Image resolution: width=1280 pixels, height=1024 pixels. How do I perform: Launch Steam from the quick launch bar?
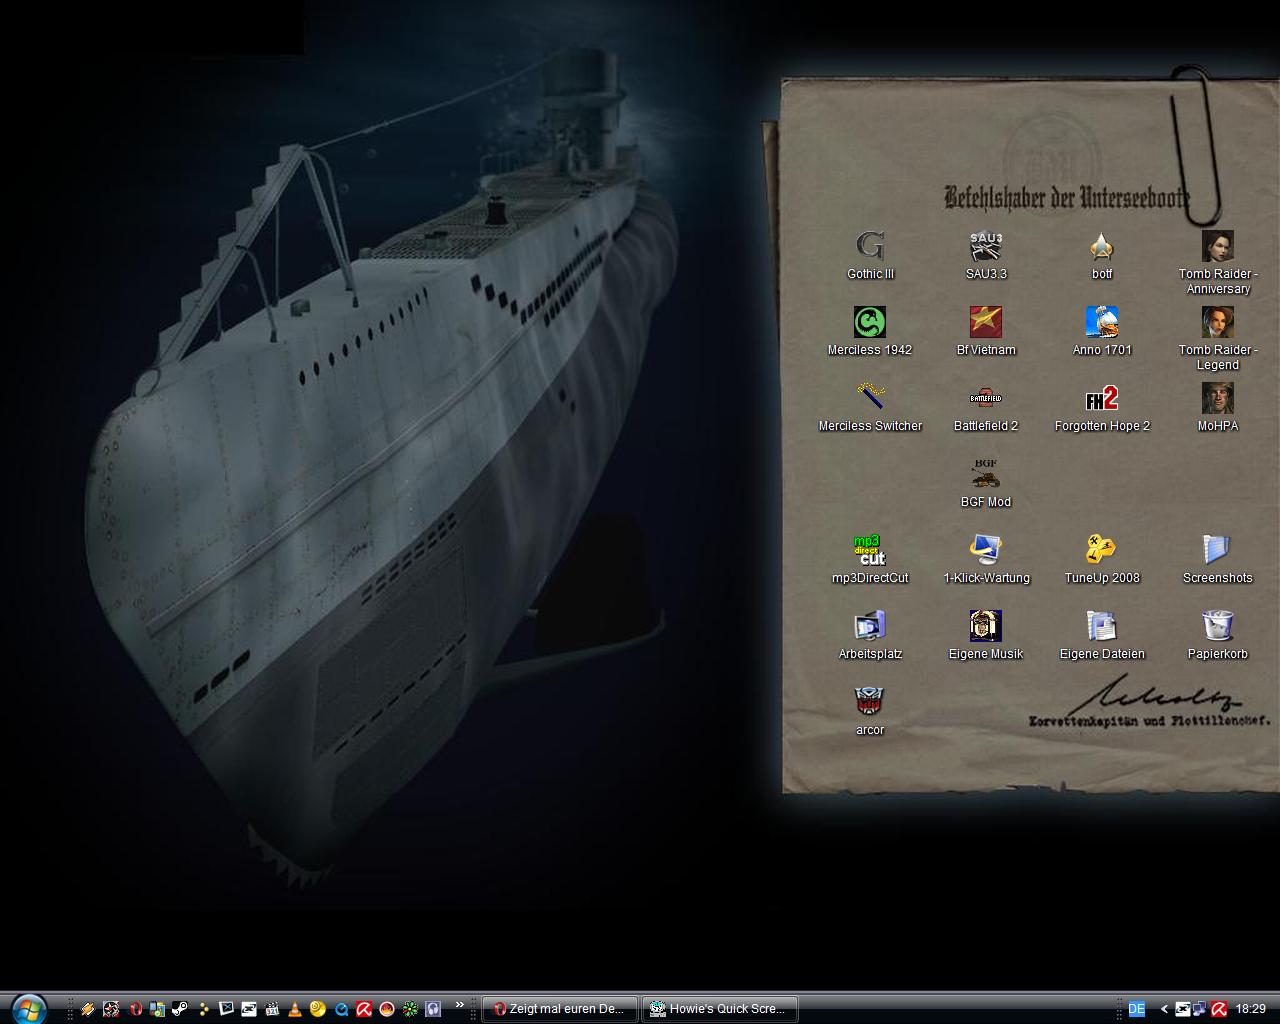coord(180,1009)
